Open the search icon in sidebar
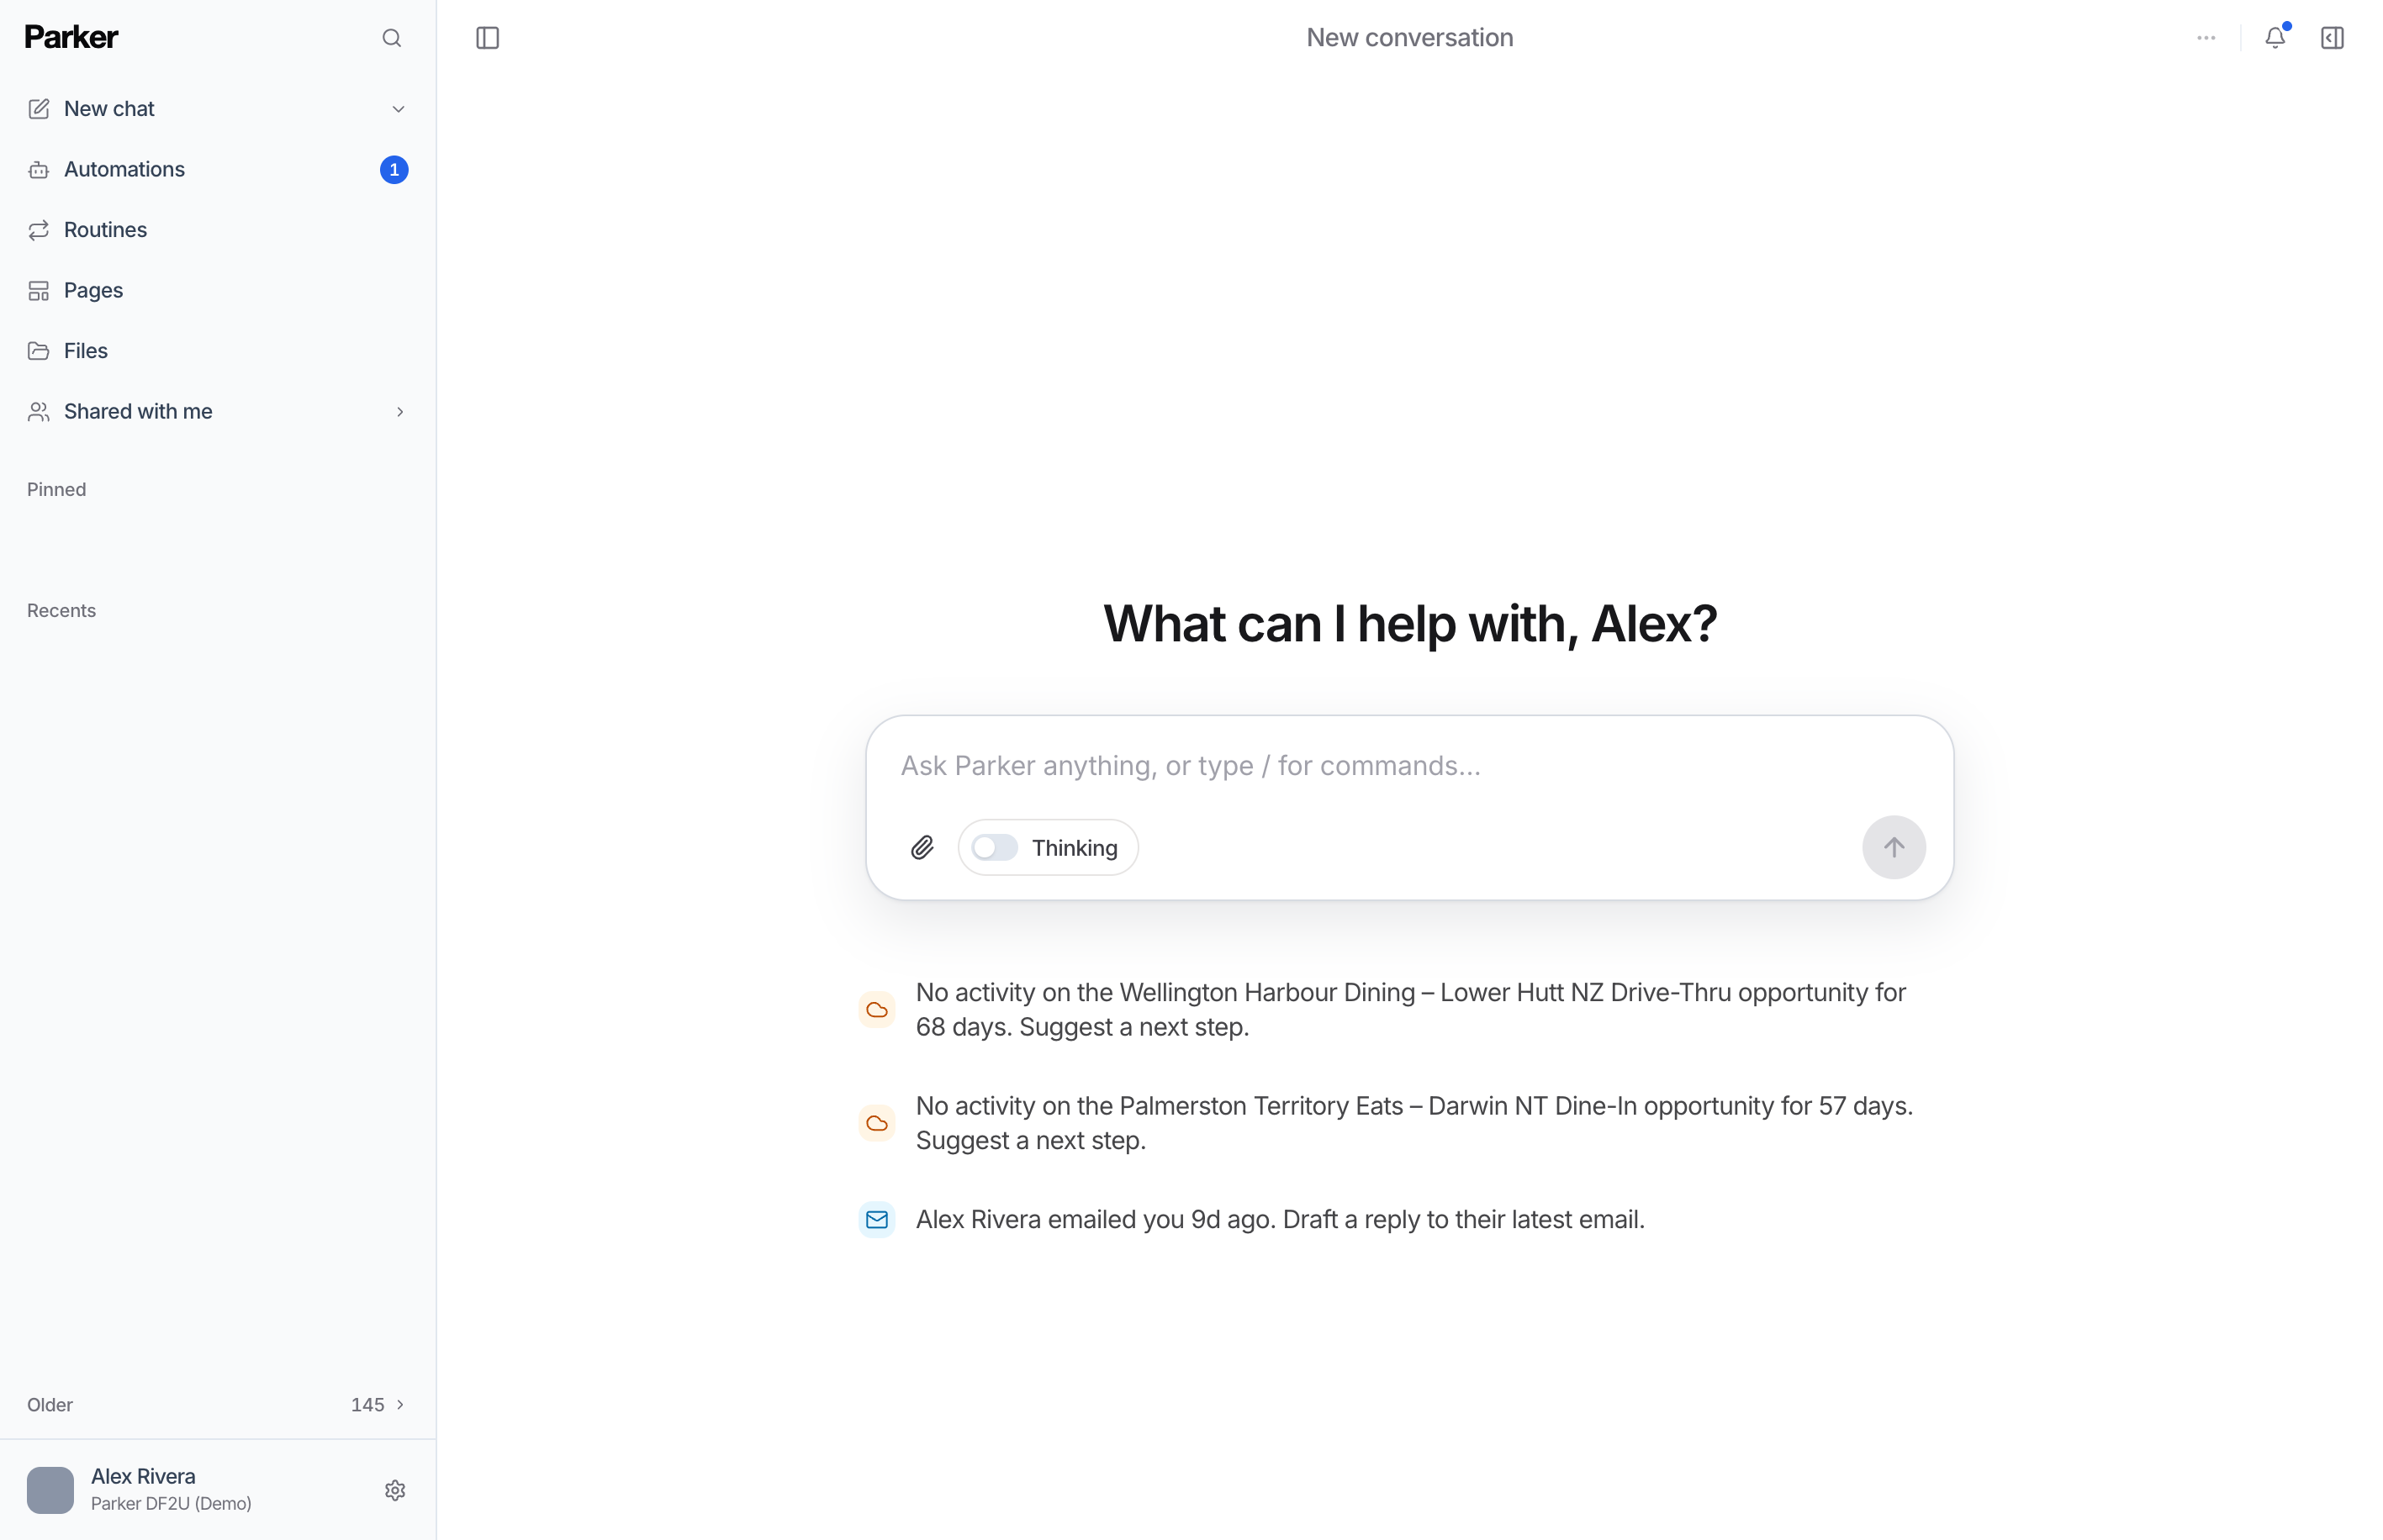This screenshot has width=2383, height=1540. pyautogui.click(x=391, y=38)
